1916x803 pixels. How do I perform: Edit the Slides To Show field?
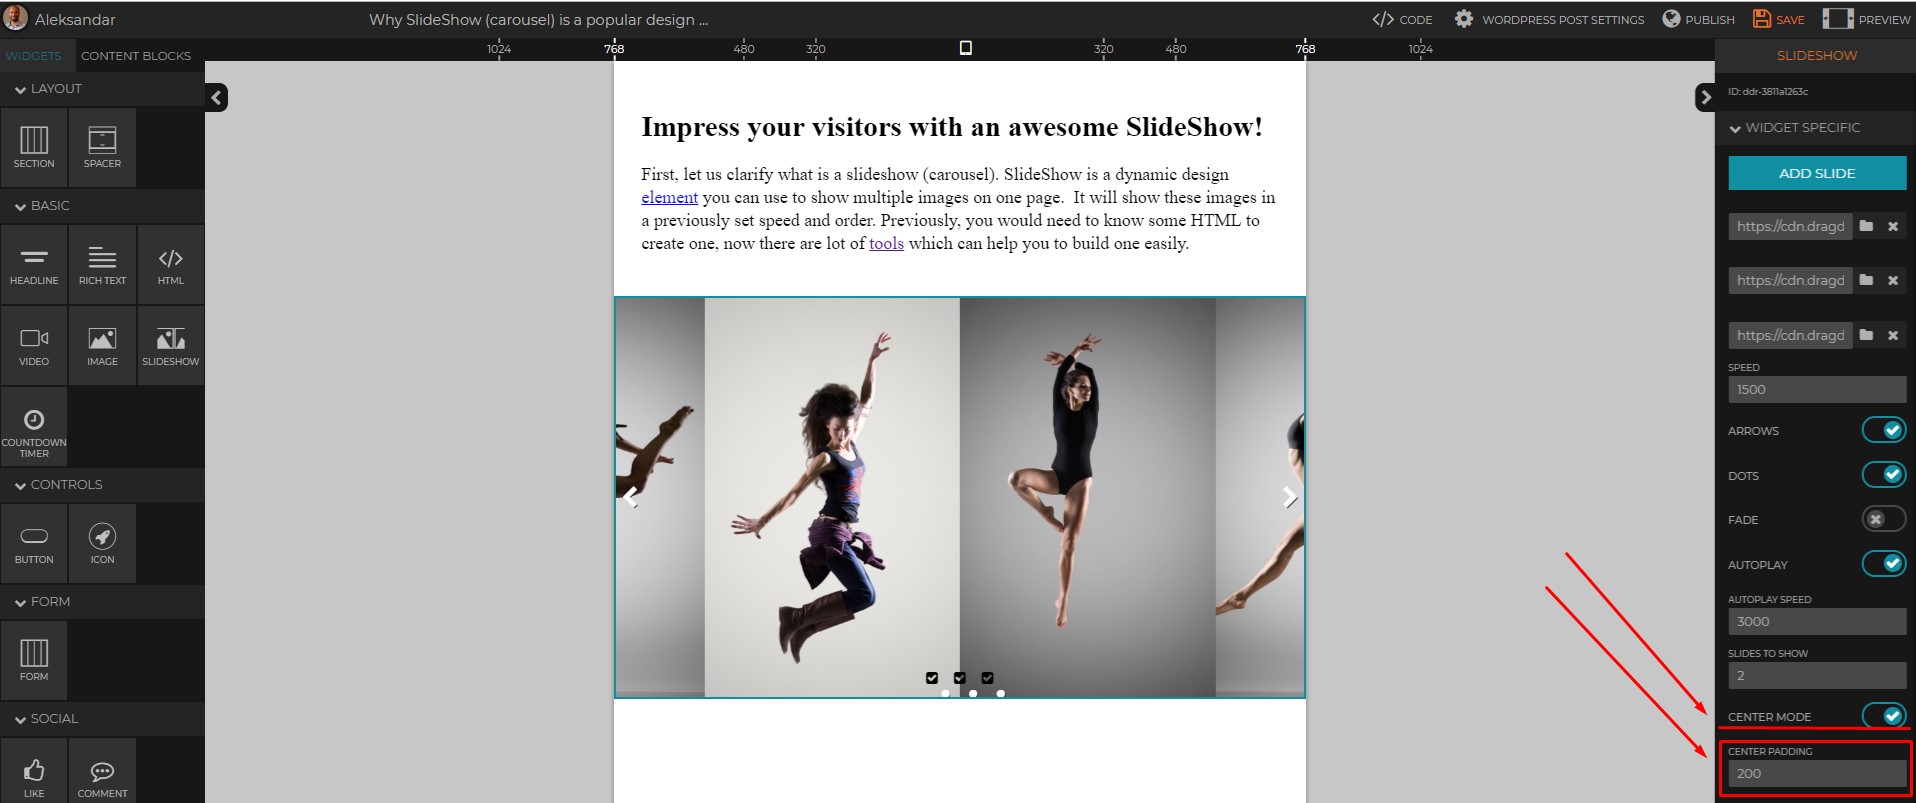point(1817,675)
